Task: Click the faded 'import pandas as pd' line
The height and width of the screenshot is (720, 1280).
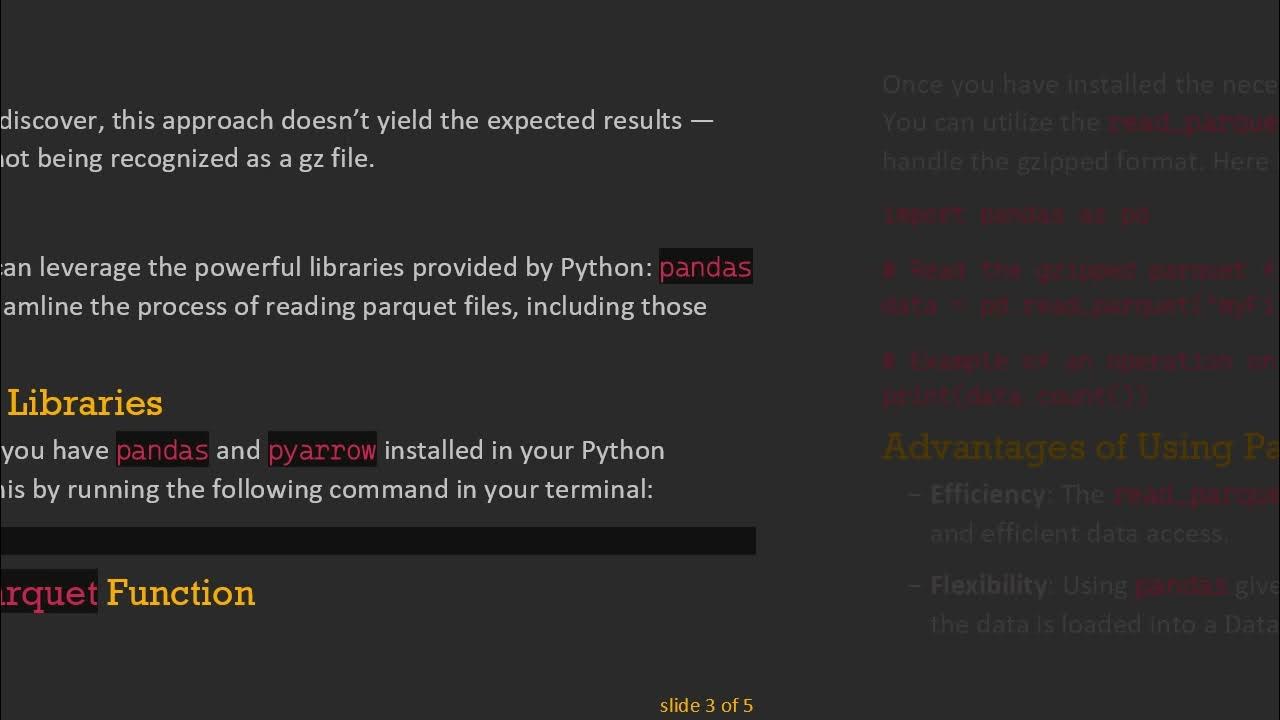Action: click(x=1016, y=215)
